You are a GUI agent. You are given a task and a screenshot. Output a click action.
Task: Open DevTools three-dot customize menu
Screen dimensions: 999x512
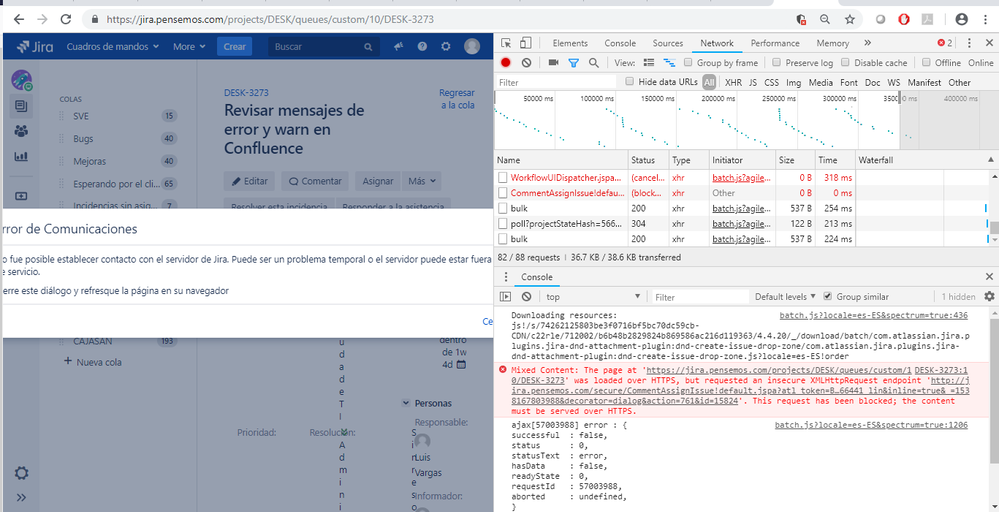pyautogui.click(x=969, y=43)
